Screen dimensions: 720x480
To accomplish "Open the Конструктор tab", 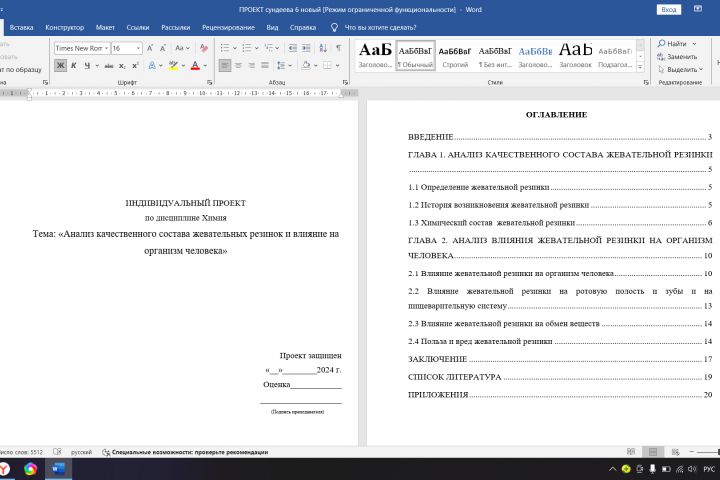I will pyautogui.click(x=65, y=28).
